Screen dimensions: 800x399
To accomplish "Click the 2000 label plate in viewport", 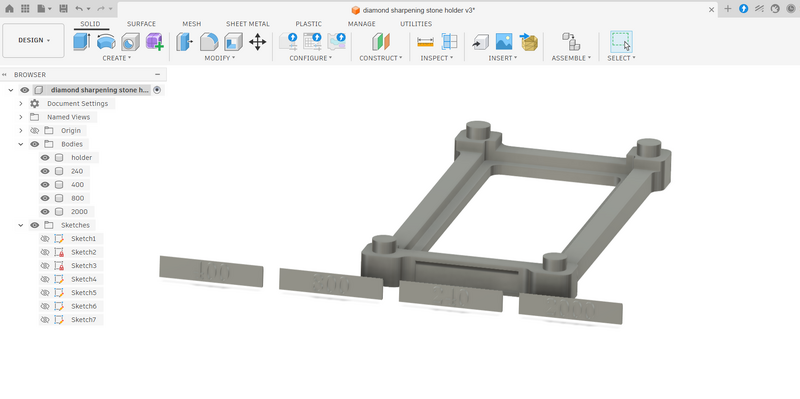I will (x=570, y=308).
